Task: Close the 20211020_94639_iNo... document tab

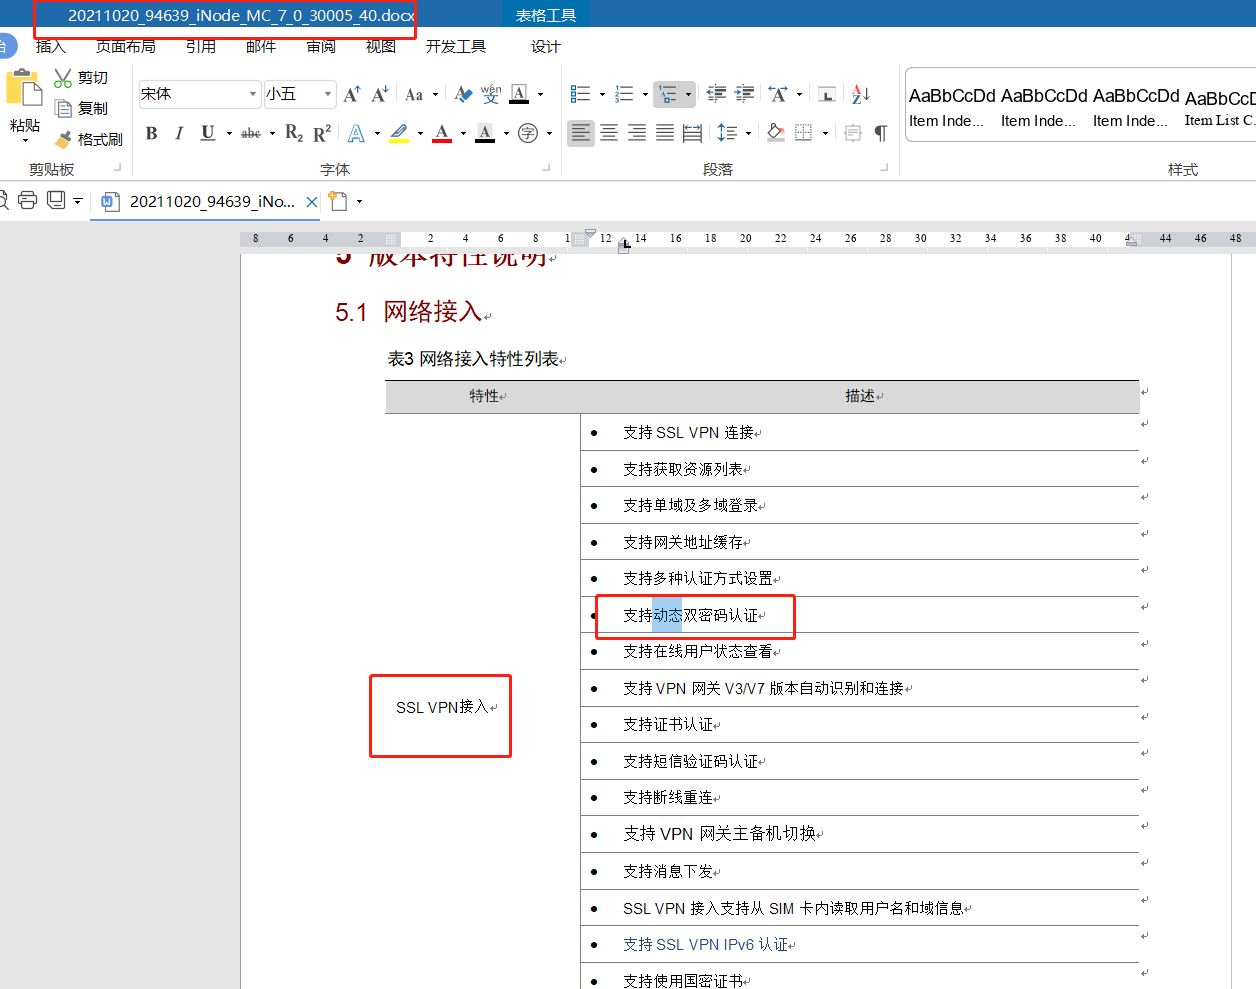Action: [x=312, y=202]
